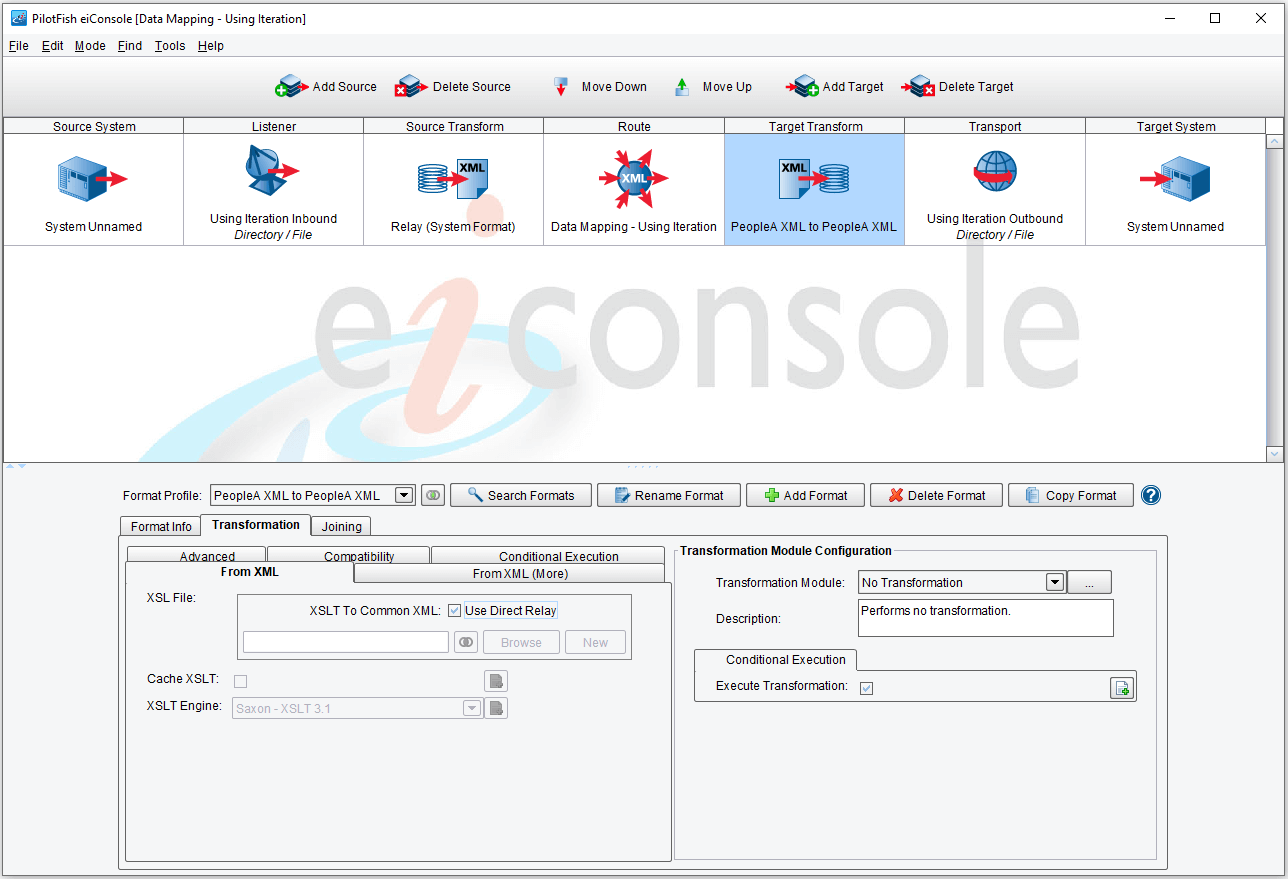Viewport: 1288px width, 879px height.
Task: Switch to the Joining tab
Action: pyautogui.click(x=342, y=526)
